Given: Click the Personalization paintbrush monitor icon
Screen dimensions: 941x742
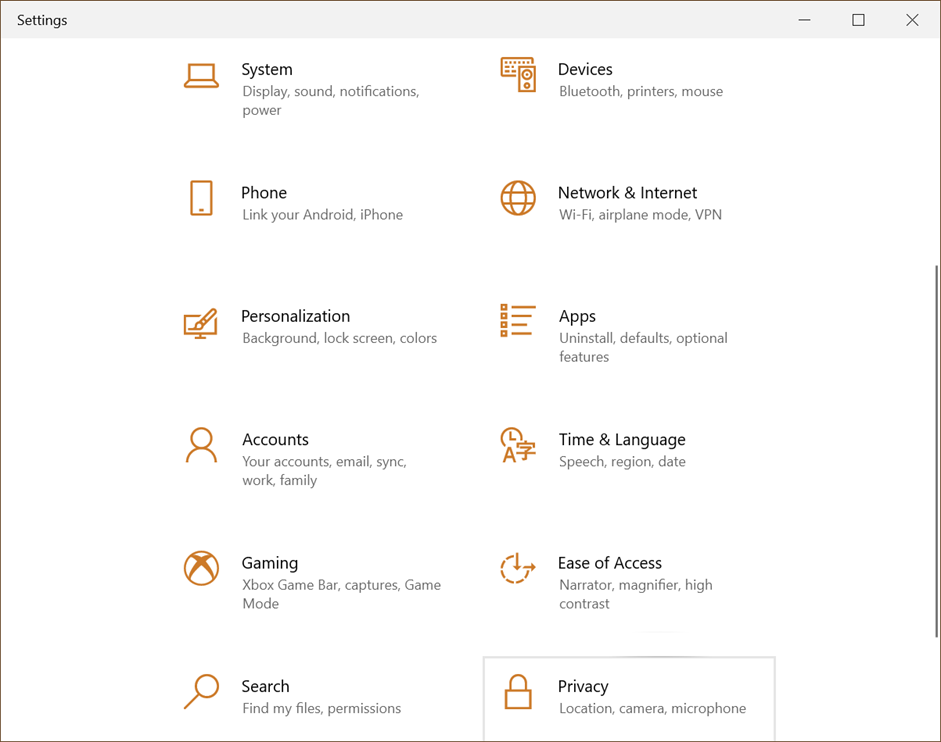Looking at the screenshot, I should (200, 323).
